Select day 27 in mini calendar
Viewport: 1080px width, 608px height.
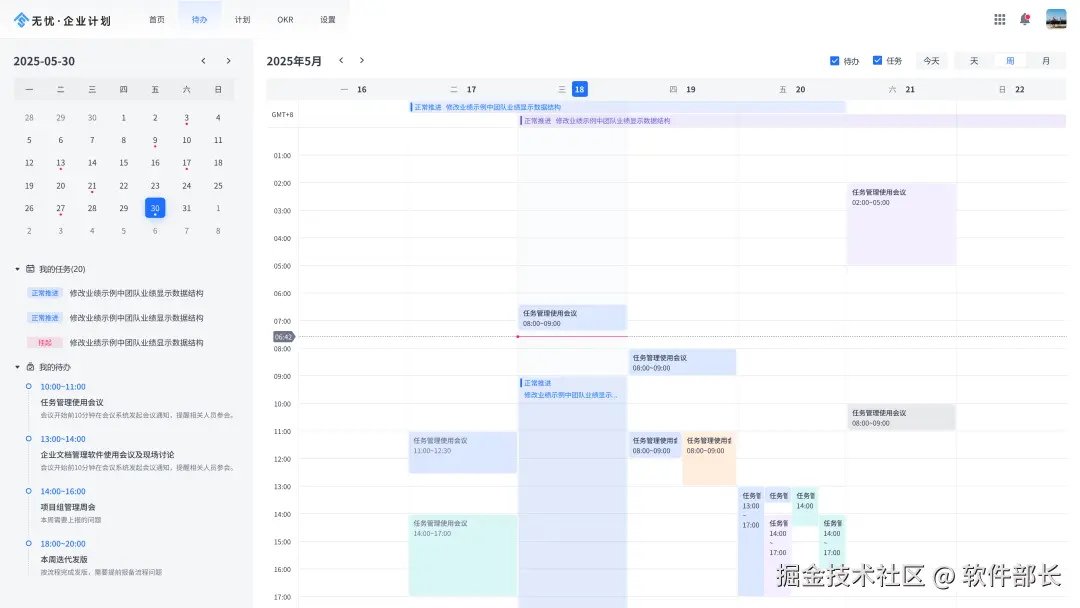click(x=61, y=208)
